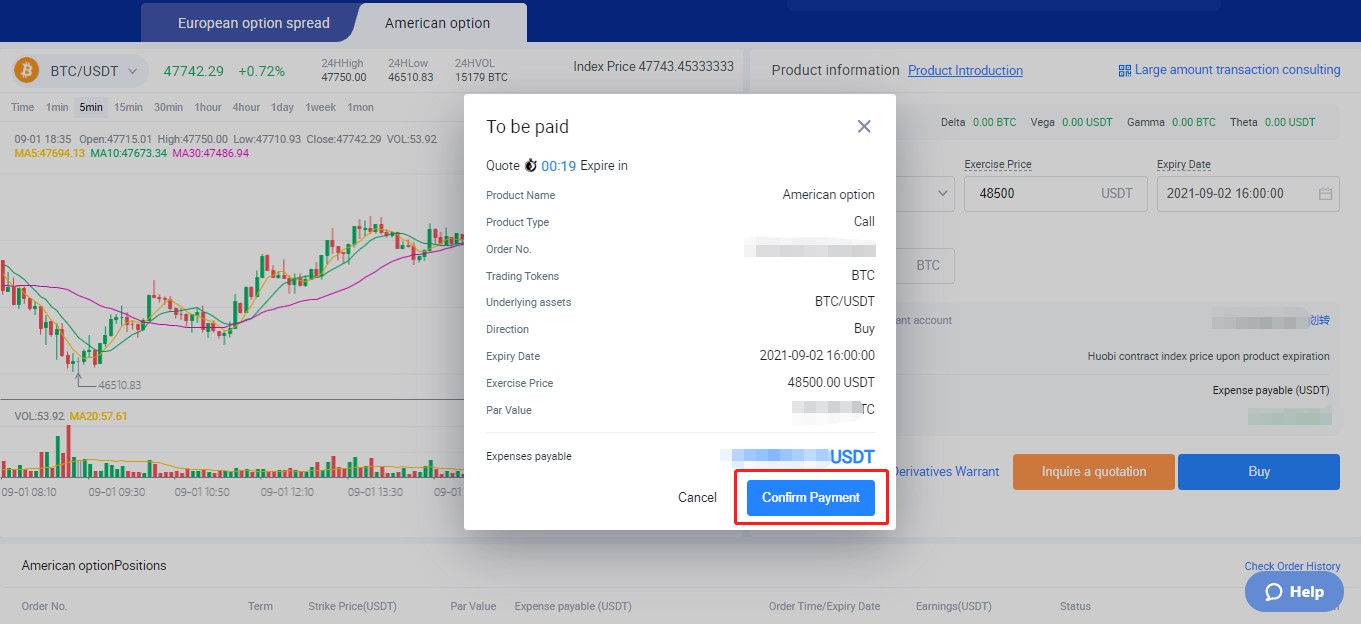Click the Bitcoin coin icon

(x=26, y=71)
